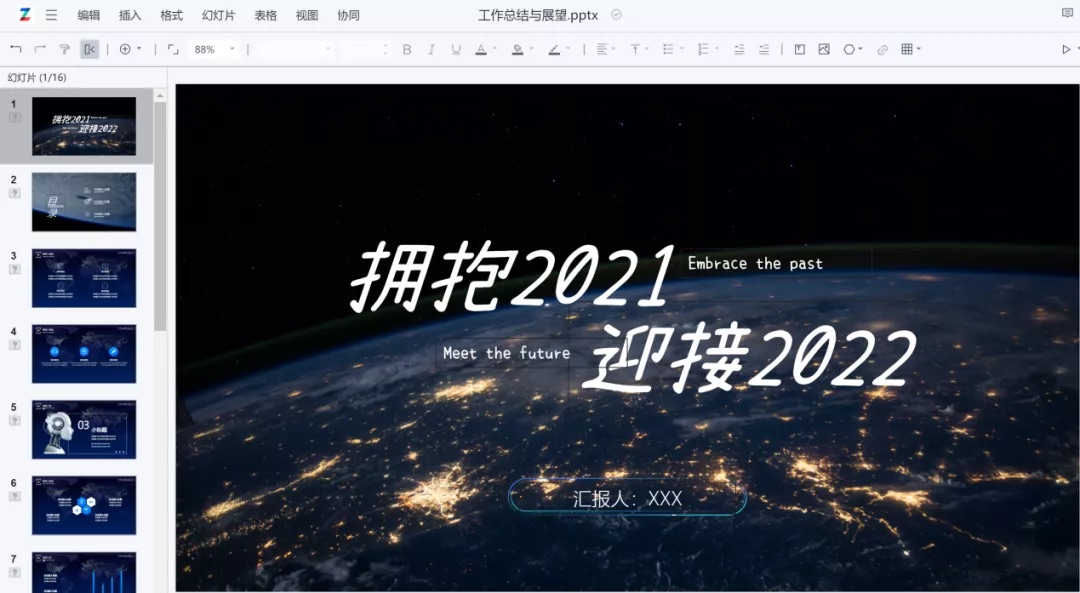1080x593 pixels.
Task: Open the 格式 menu
Action: (x=172, y=15)
